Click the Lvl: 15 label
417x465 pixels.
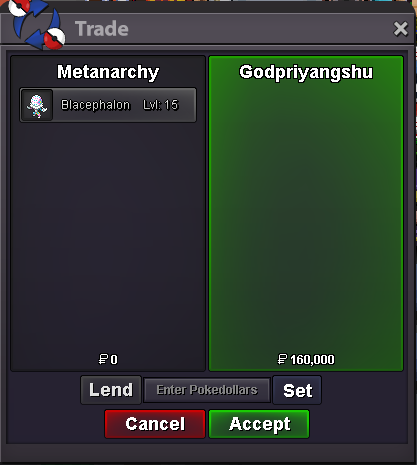161,105
